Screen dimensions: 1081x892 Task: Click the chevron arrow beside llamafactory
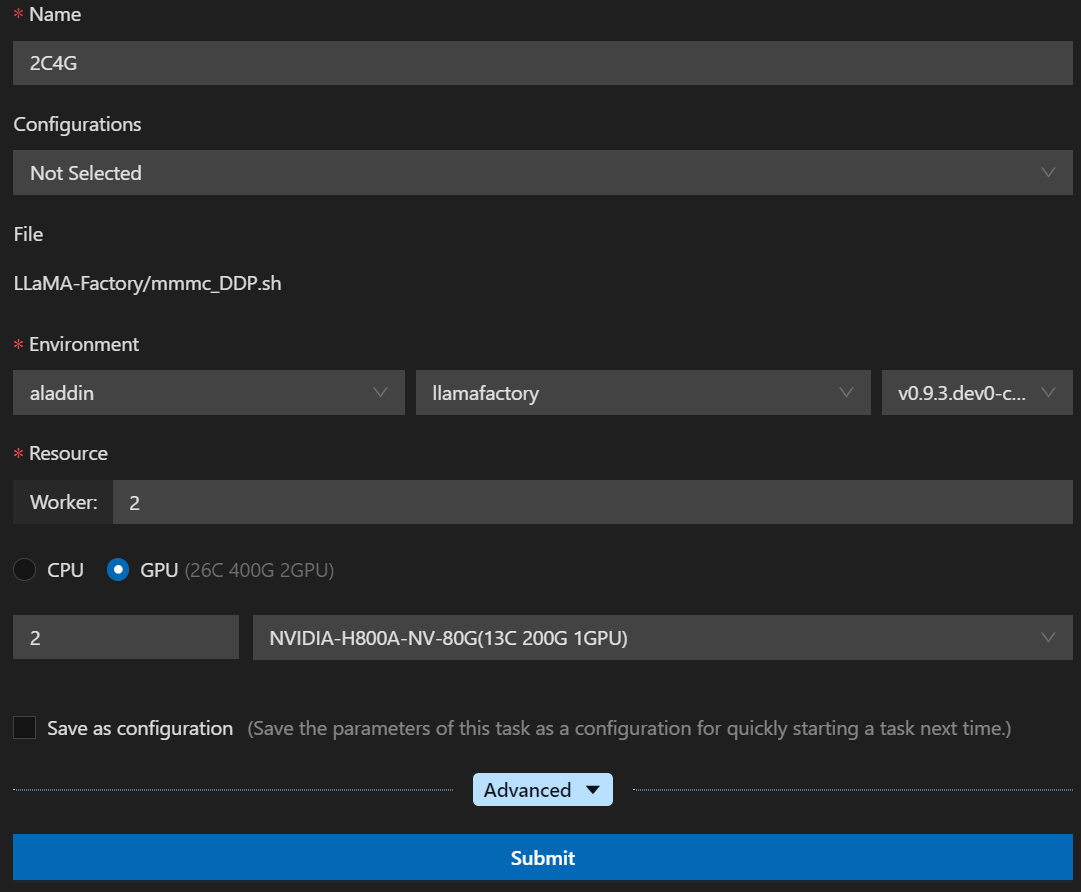[847, 392]
